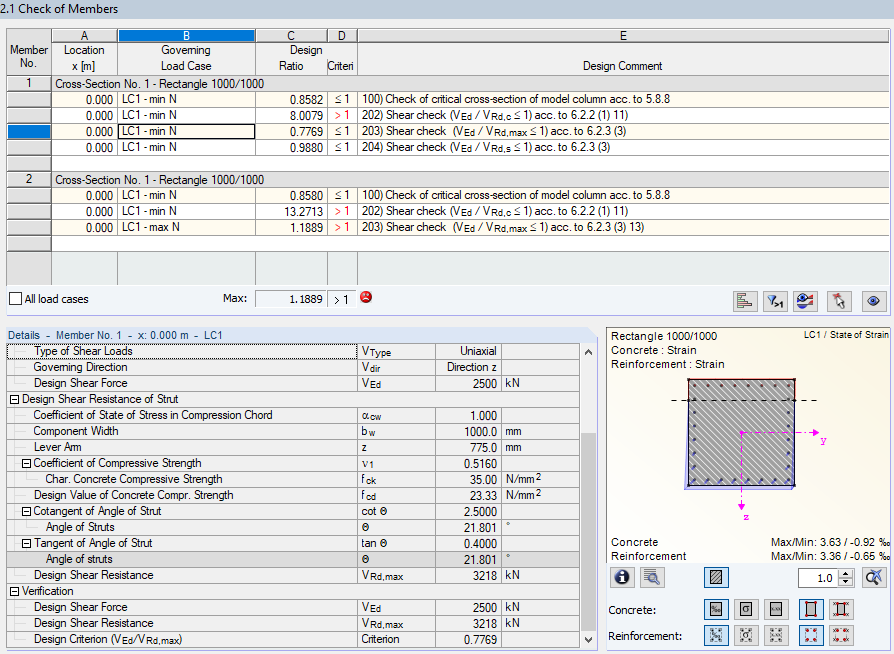Image resolution: width=894 pixels, height=654 pixels.
Task: Click the Char. Concrete Compressive Strength row
Action: pos(293,479)
